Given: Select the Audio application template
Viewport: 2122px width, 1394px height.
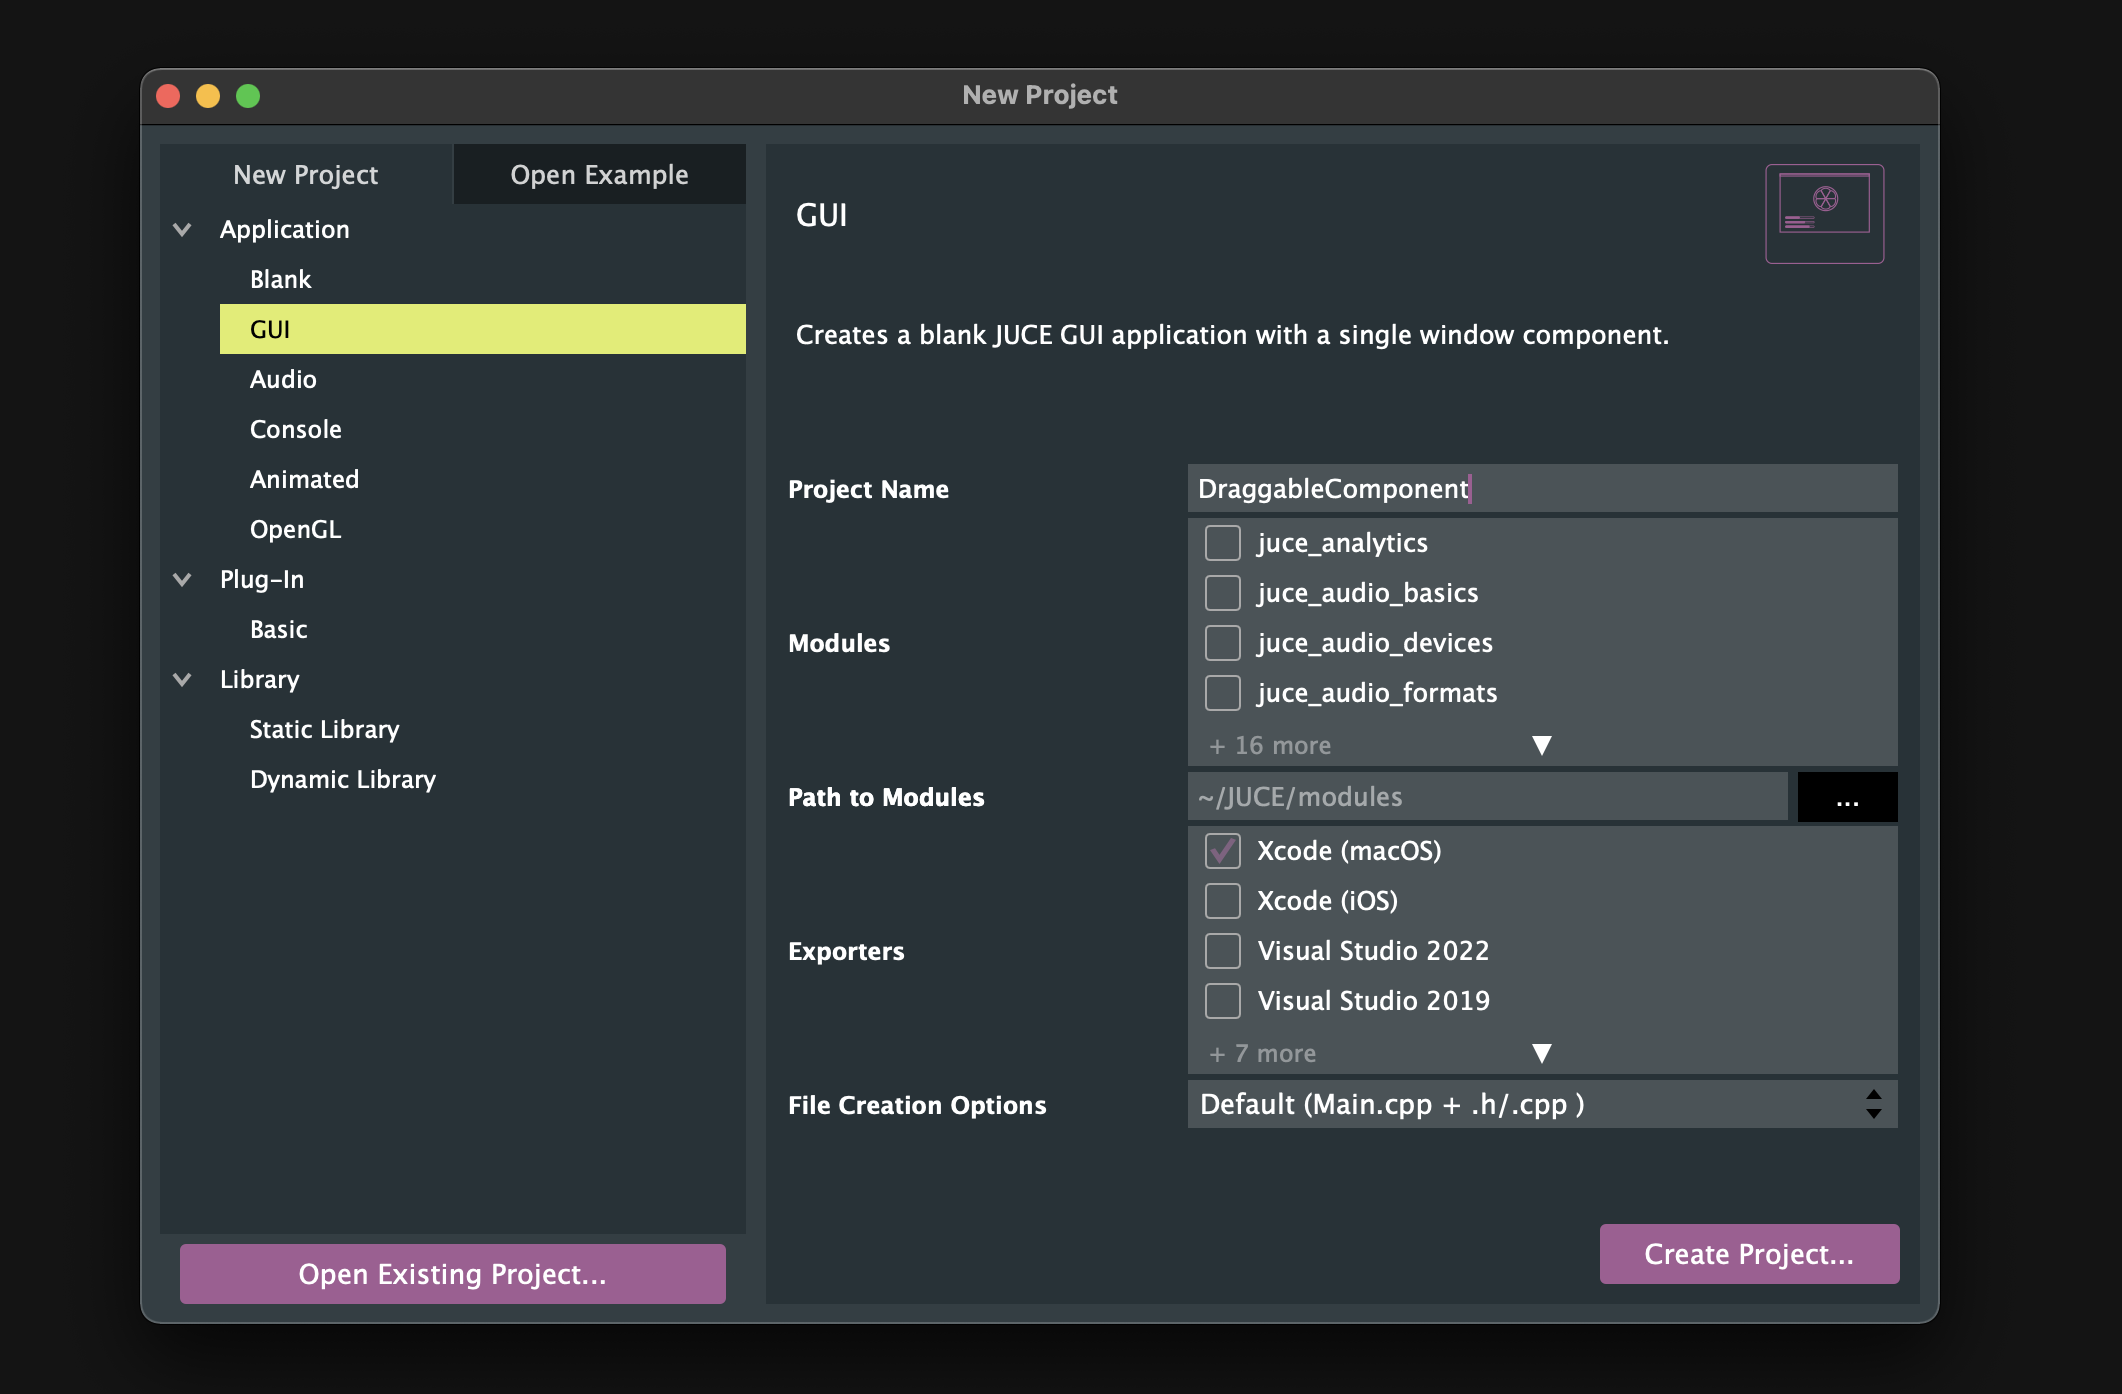Looking at the screenshot, I should [x=483, y=380].
